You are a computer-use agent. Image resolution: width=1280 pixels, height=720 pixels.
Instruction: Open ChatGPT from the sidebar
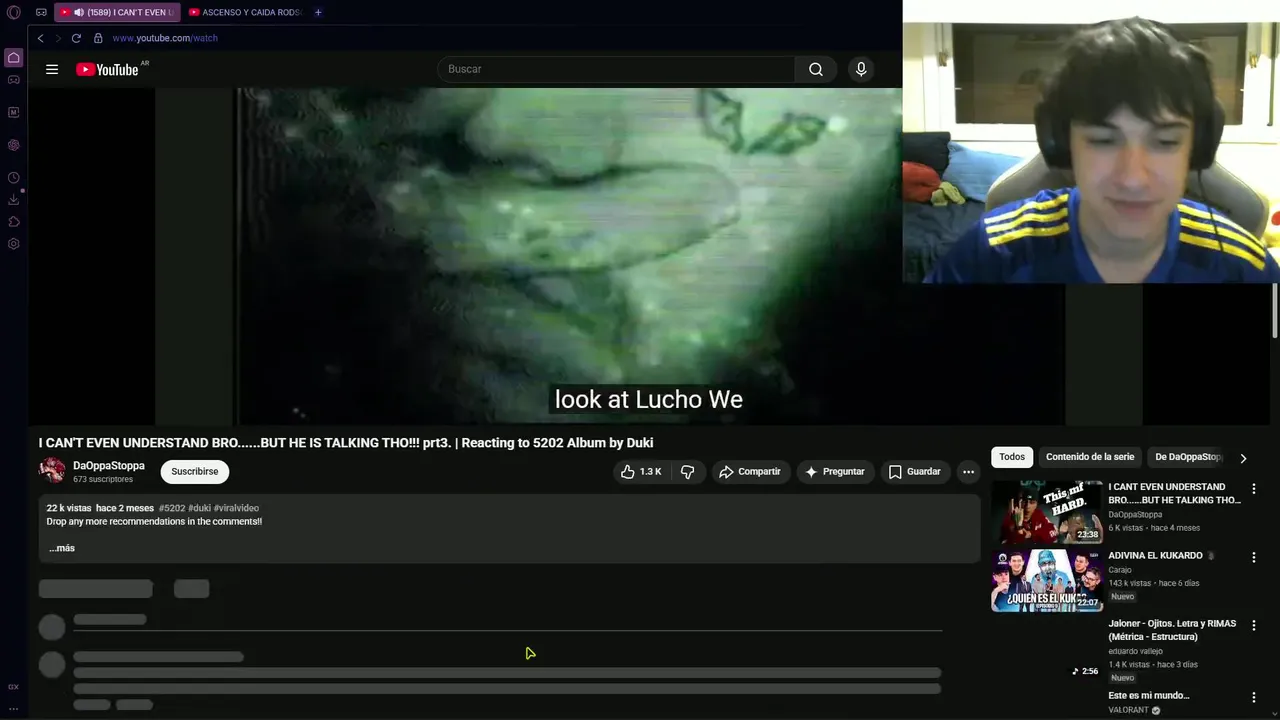[x=13, y=145]
